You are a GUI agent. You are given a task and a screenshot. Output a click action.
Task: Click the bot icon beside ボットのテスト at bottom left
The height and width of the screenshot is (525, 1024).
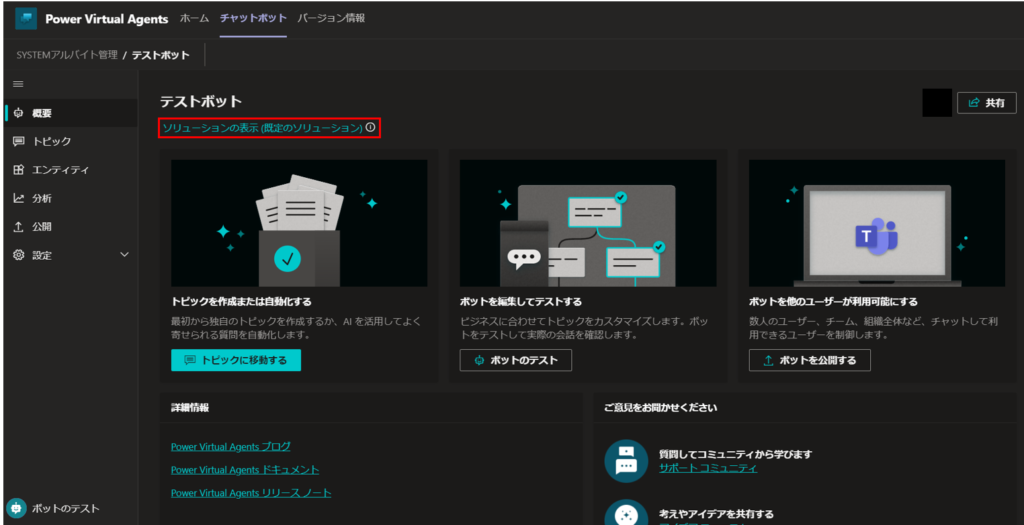[x=16, y=509]
